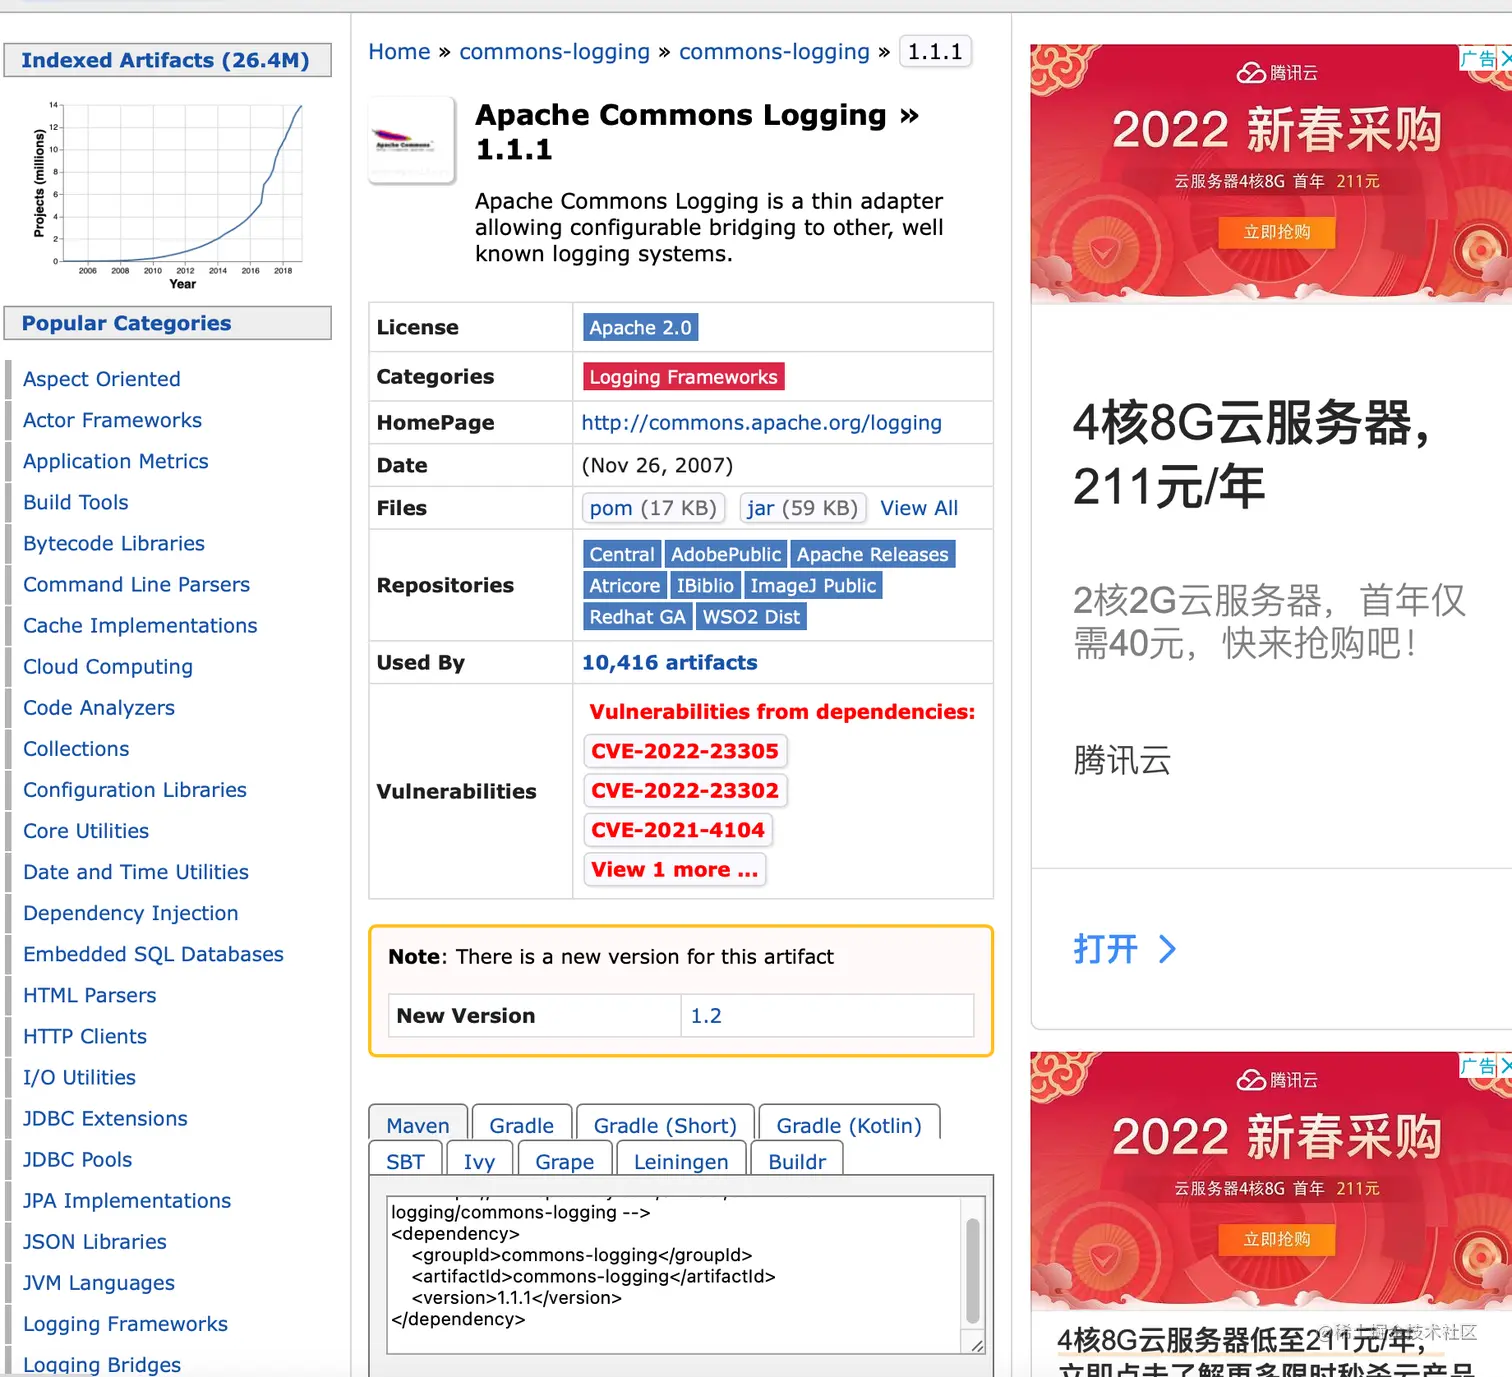Switch to the Gradle tab
Screen dimensions: 1512x1377
(x=521, y=1125)
